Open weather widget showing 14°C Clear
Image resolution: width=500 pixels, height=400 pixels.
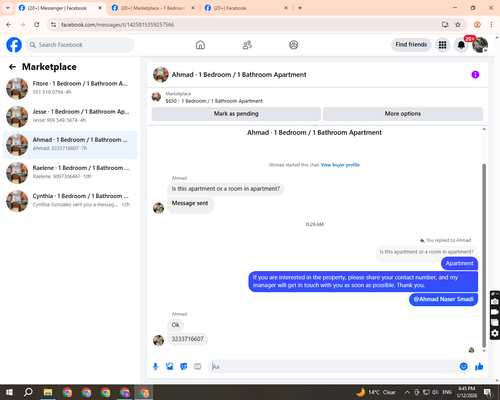coord(376,392)
